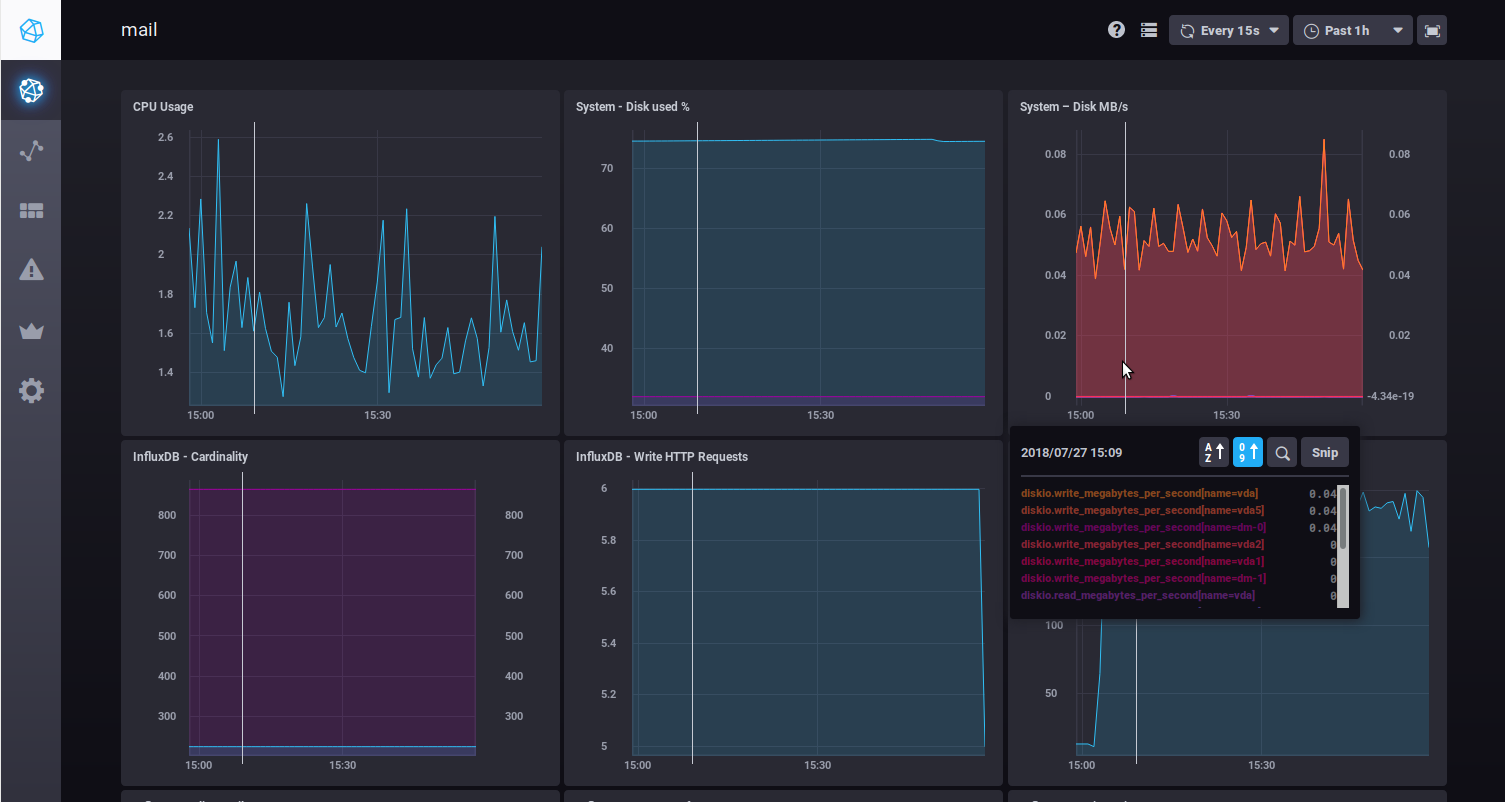Click the Chronograf logo at top left
This screenshot has width=1505, height=802.
point(31,30)
